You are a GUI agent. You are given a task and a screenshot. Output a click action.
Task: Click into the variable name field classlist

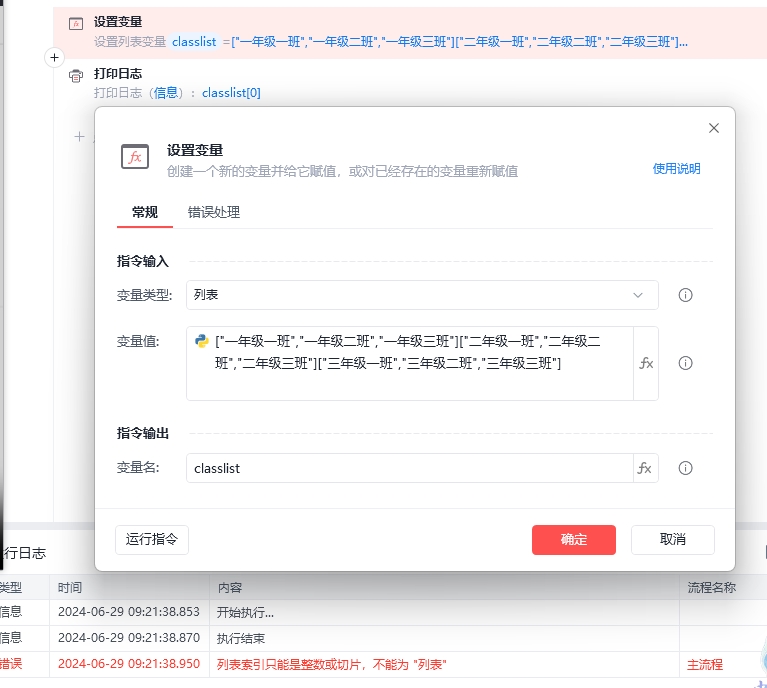pyautogui.click(x=409, y=468)
